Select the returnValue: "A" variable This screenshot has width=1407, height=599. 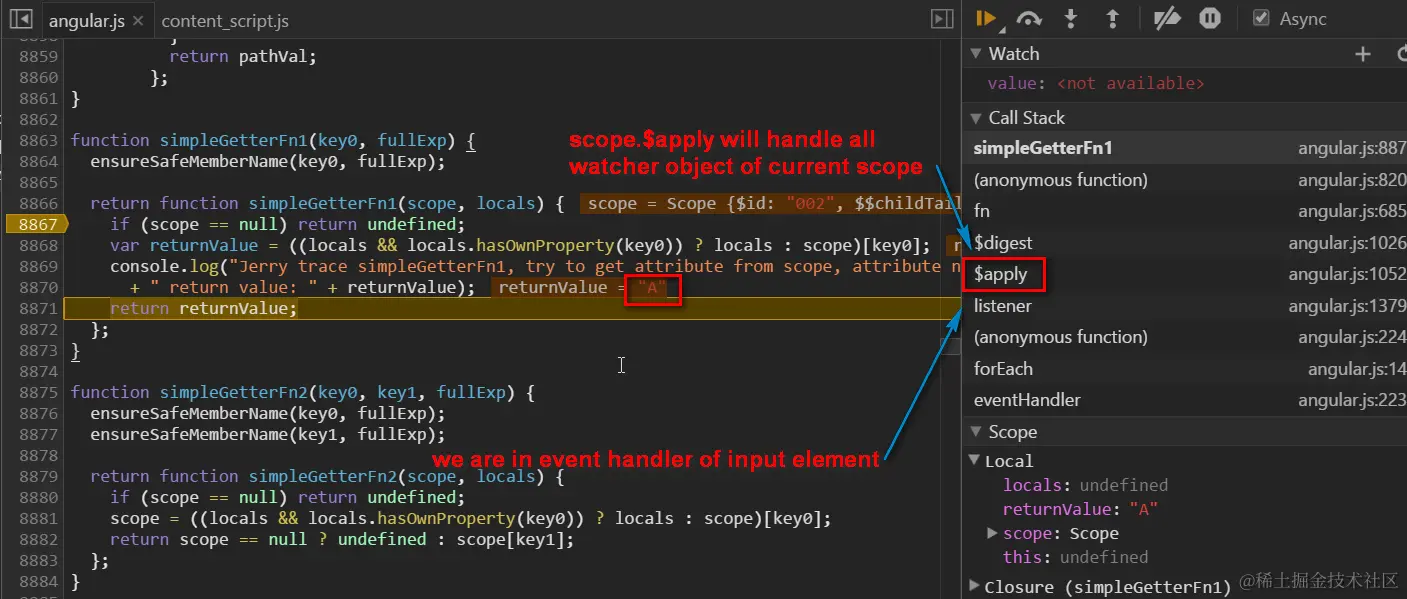pos(1080,509)
